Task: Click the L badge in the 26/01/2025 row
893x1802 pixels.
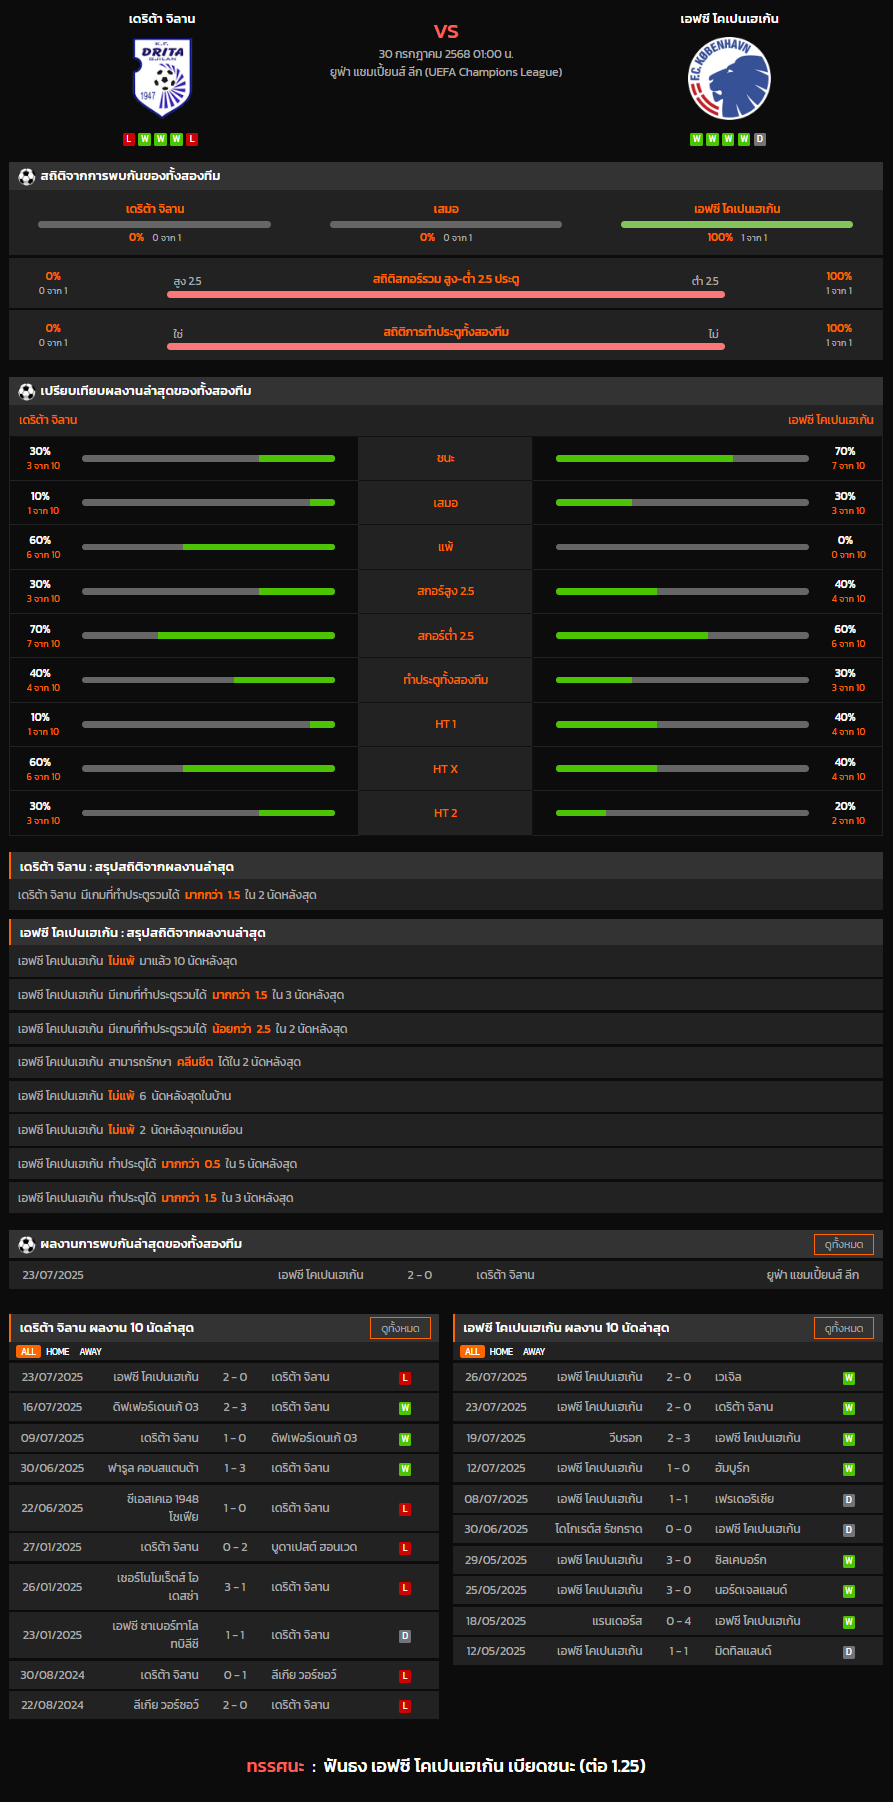Action: point(405,1588)
